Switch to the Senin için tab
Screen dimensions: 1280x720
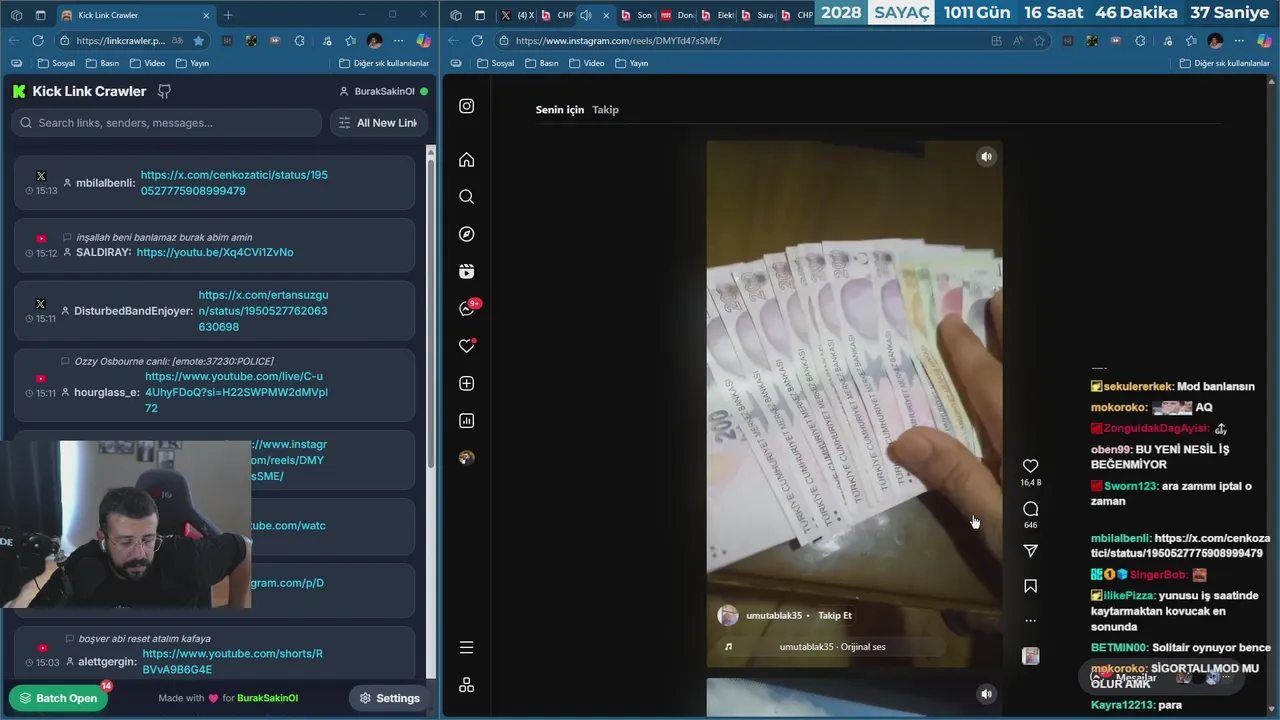(560, 110)
